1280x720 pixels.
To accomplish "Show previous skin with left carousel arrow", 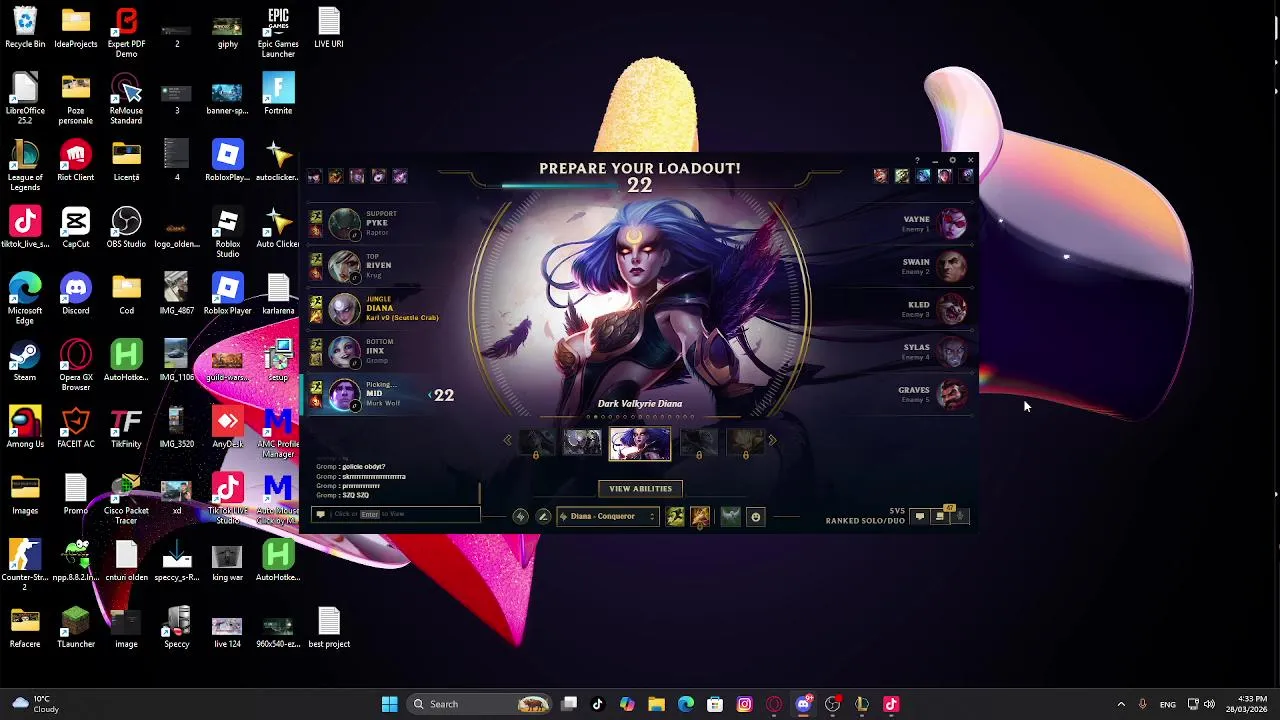I will pos(507,440).
